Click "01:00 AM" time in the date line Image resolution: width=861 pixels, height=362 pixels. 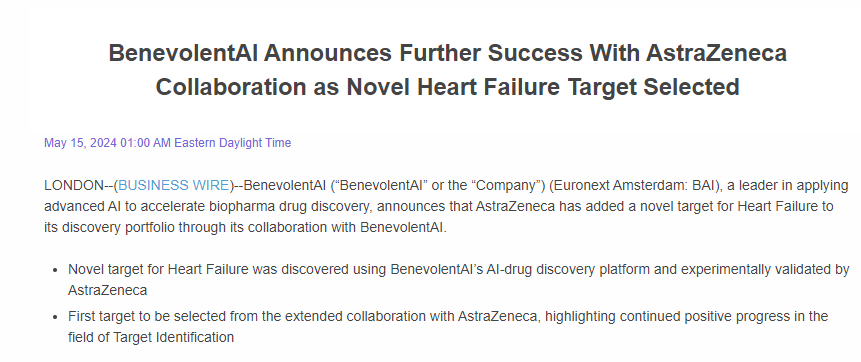(x=145, y=143)
